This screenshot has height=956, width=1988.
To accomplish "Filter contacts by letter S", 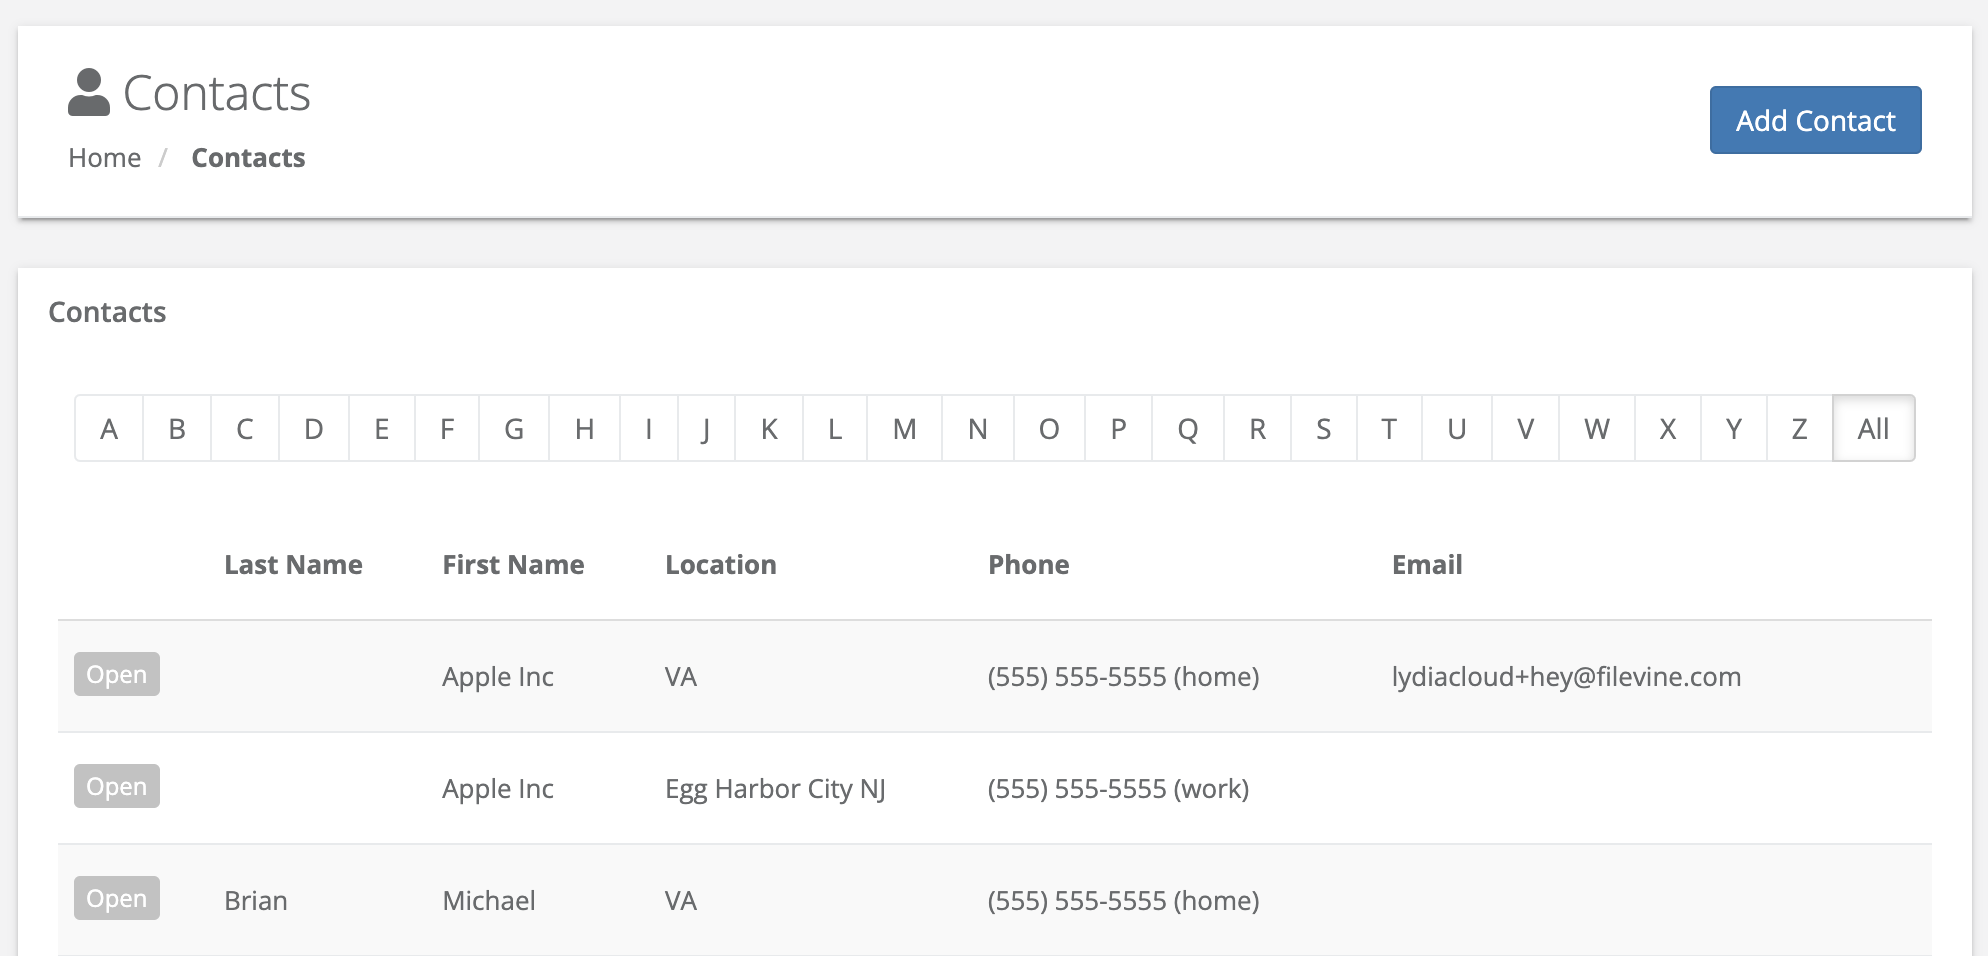I will click(1324, 429).
